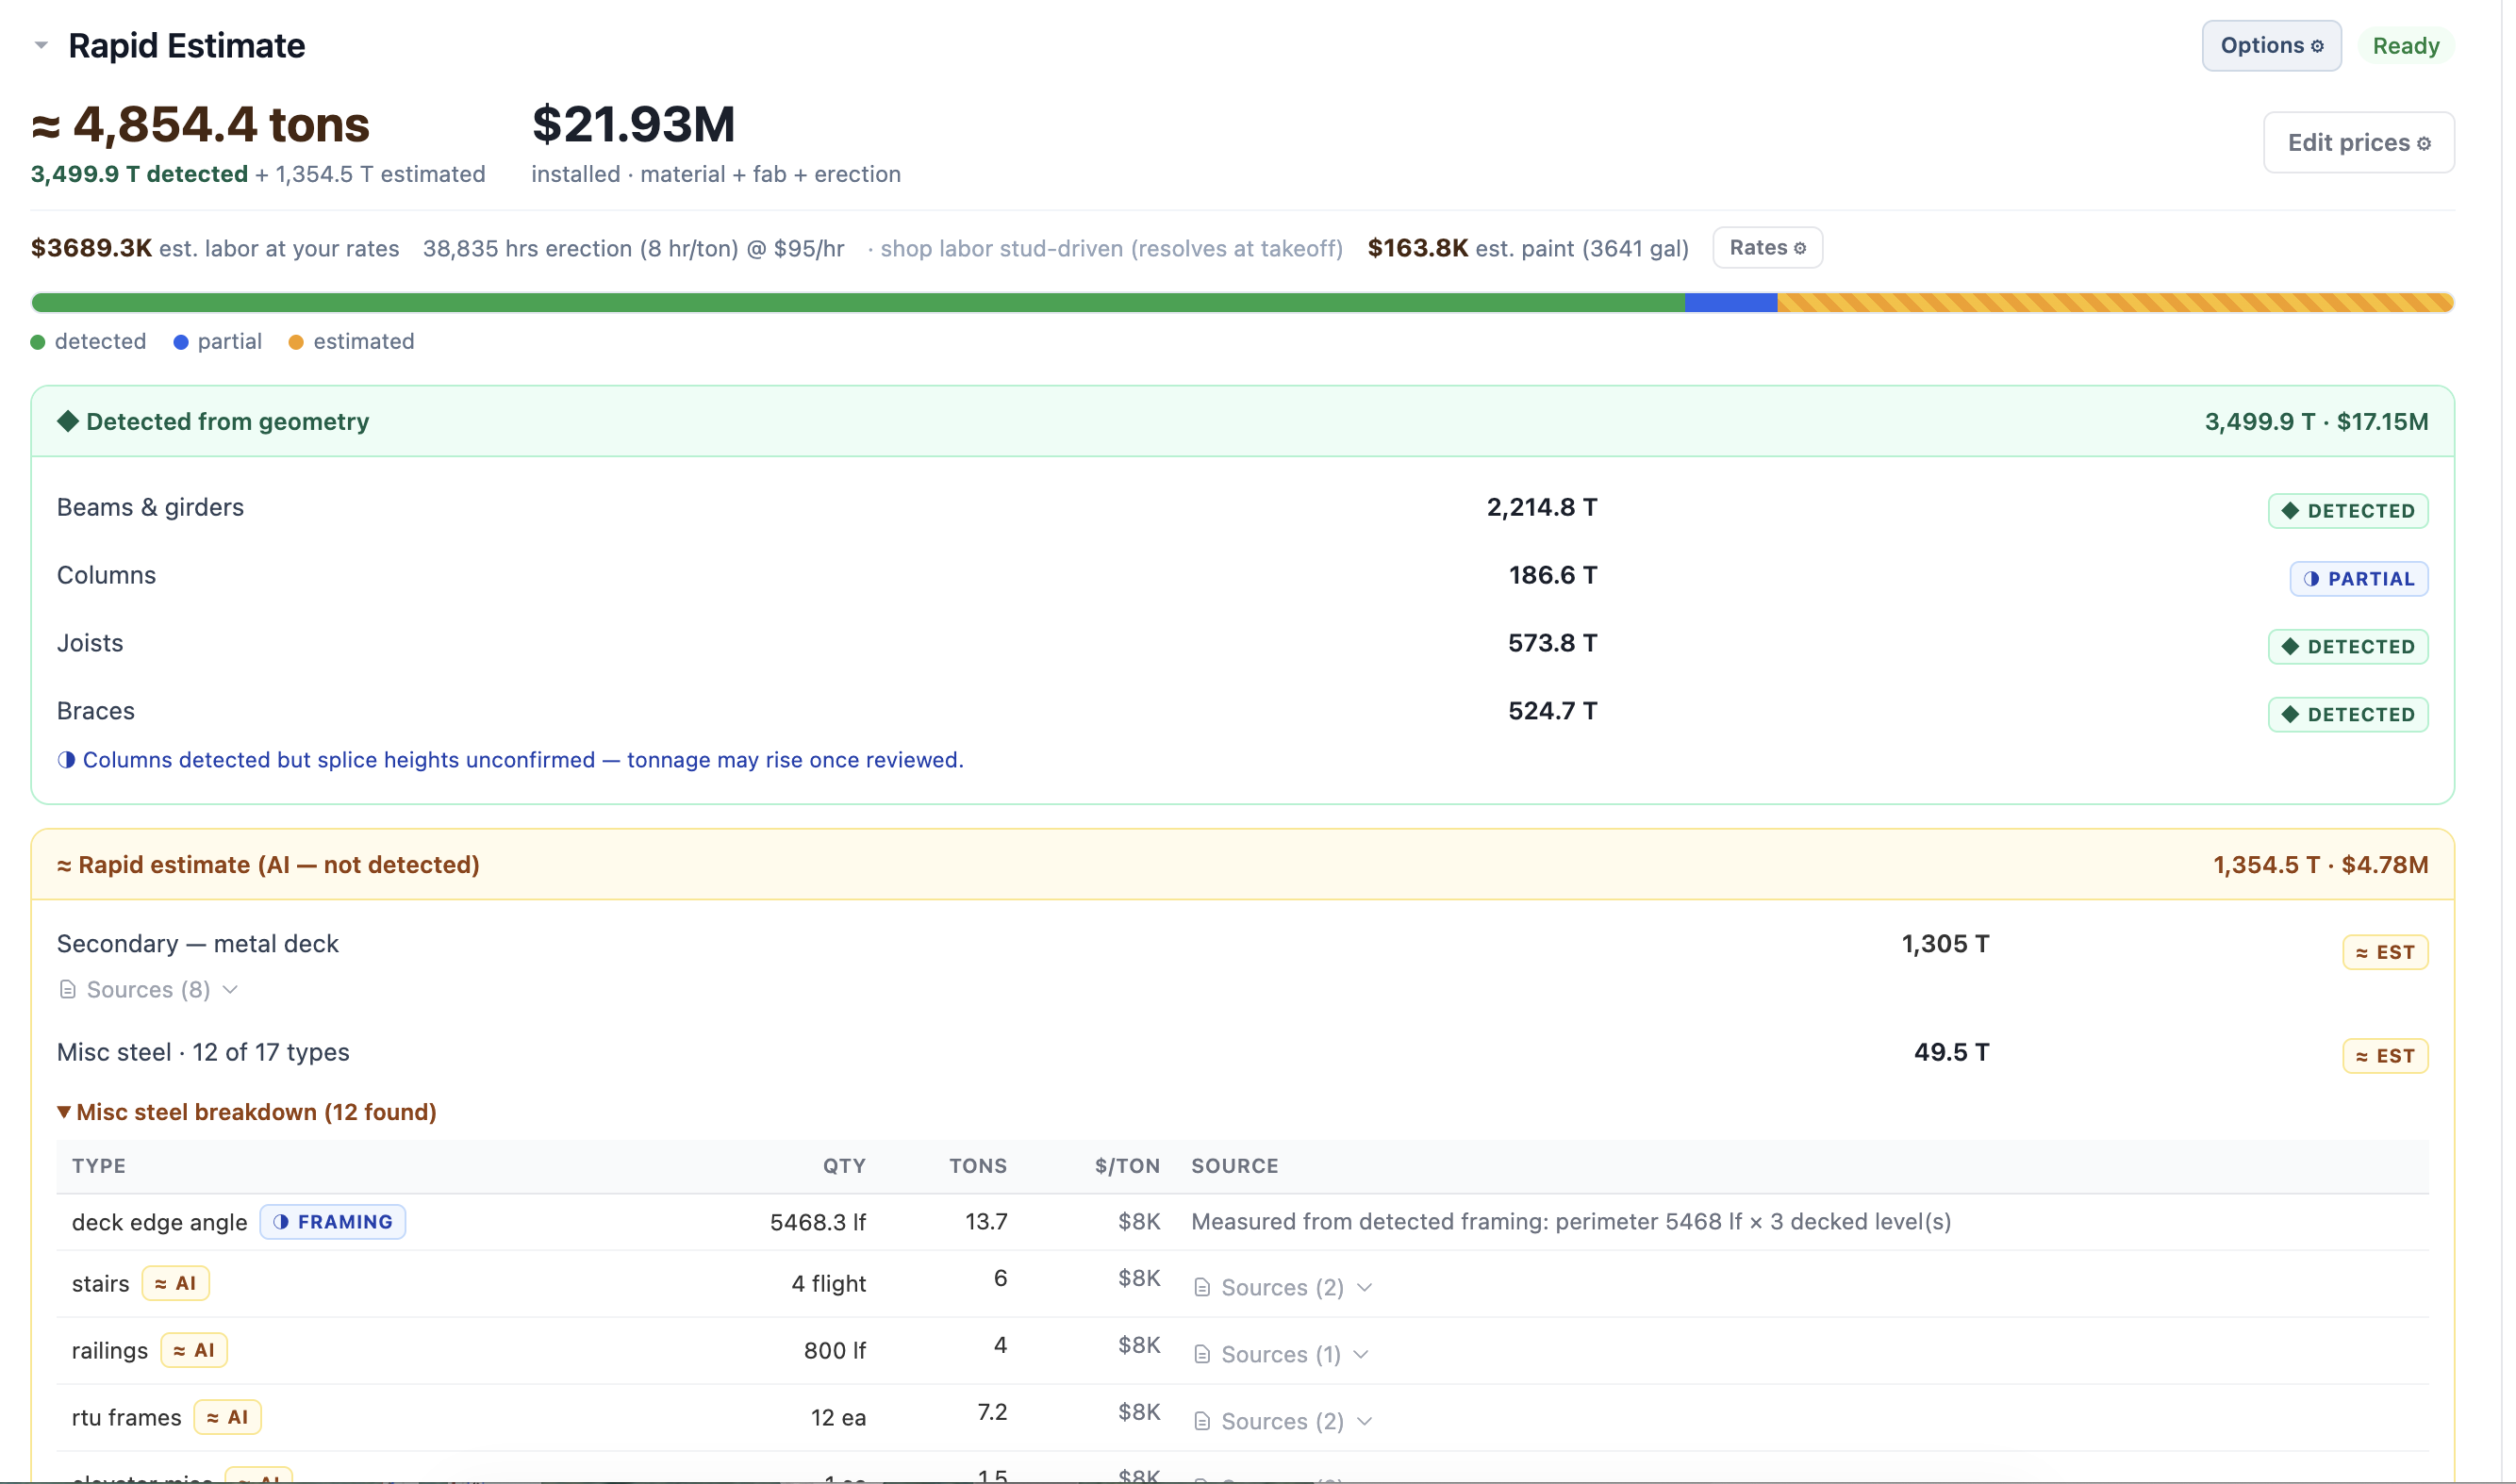Expand Sources (8) under metal deck
The height and width of the screenshot is (1484, 2516).
pyautogui.click(x=149, y=990)
